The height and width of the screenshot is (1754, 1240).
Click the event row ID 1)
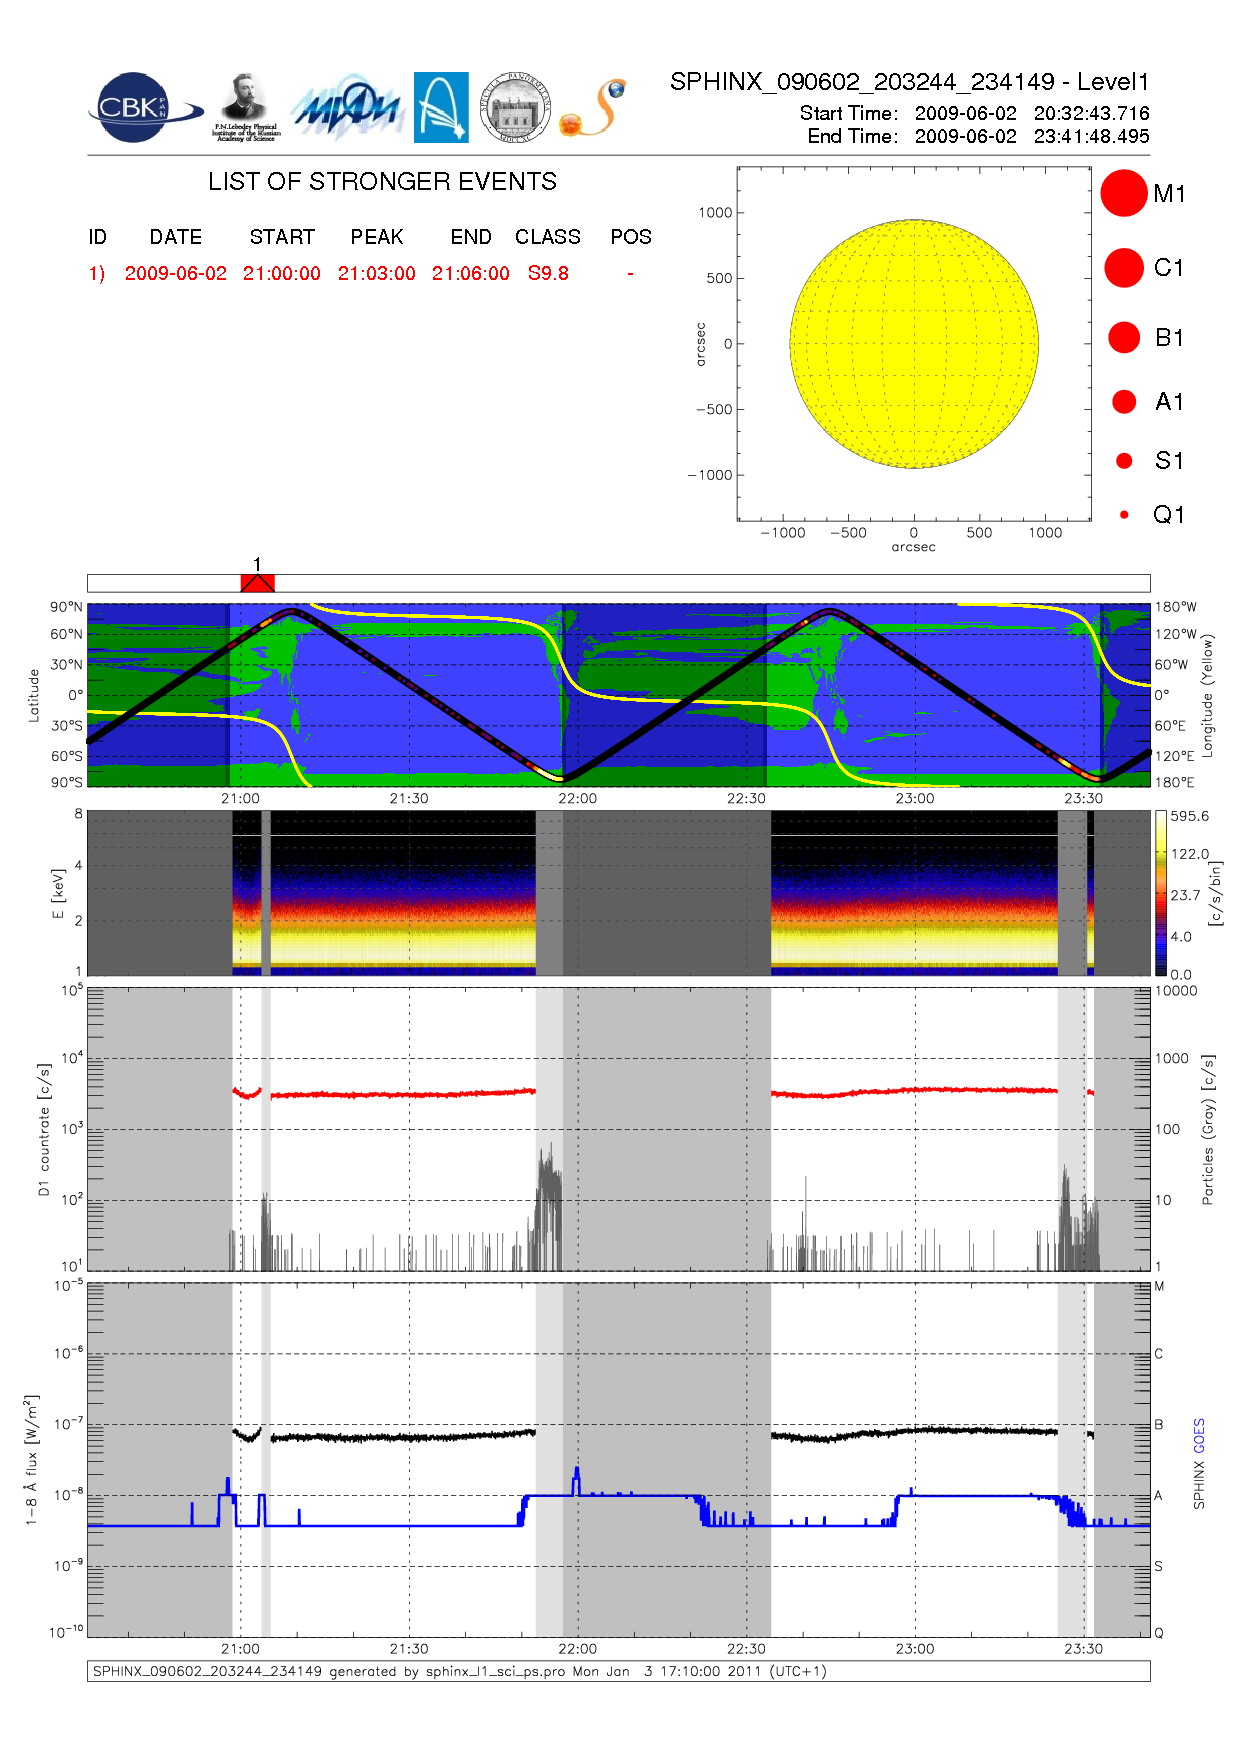97,273
